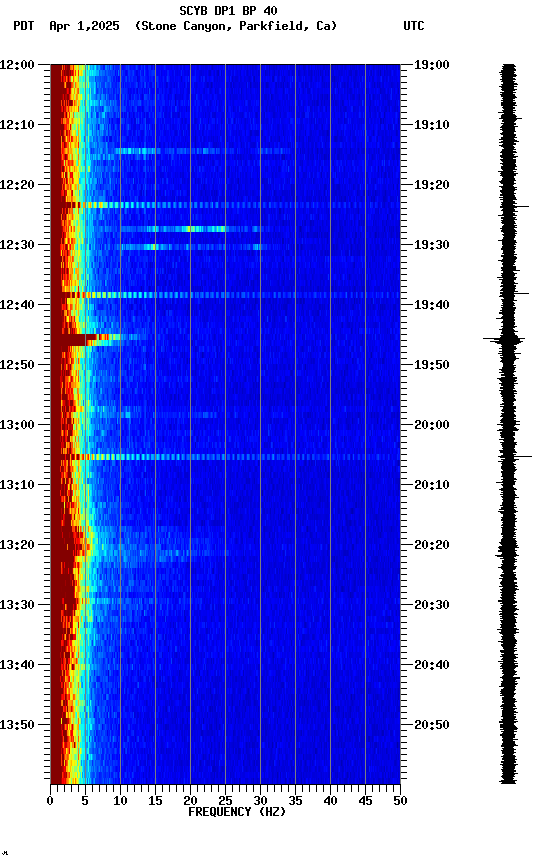Click the broadband event streak near 13:05
The width and height of the screenshot is (552, 864).
coord(225,457)
